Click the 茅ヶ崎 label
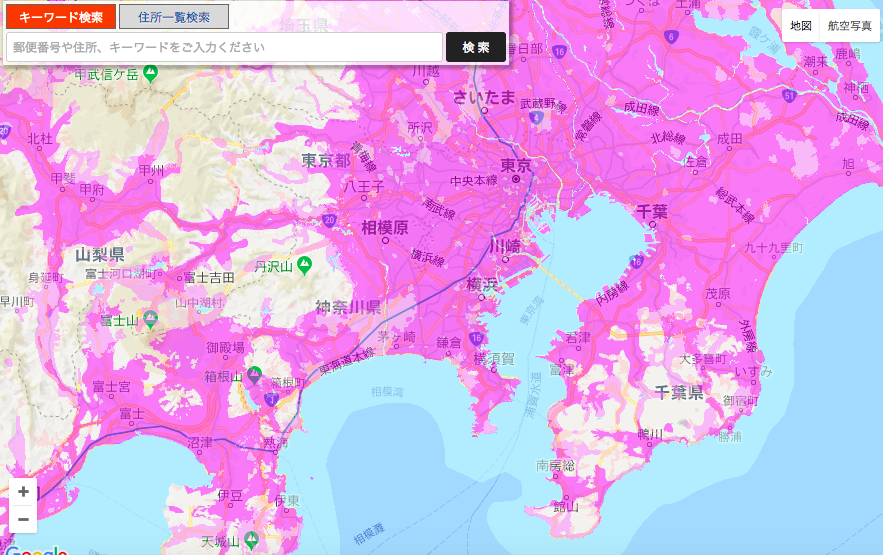This screenshot has width=883, height=555. [396, 337]
